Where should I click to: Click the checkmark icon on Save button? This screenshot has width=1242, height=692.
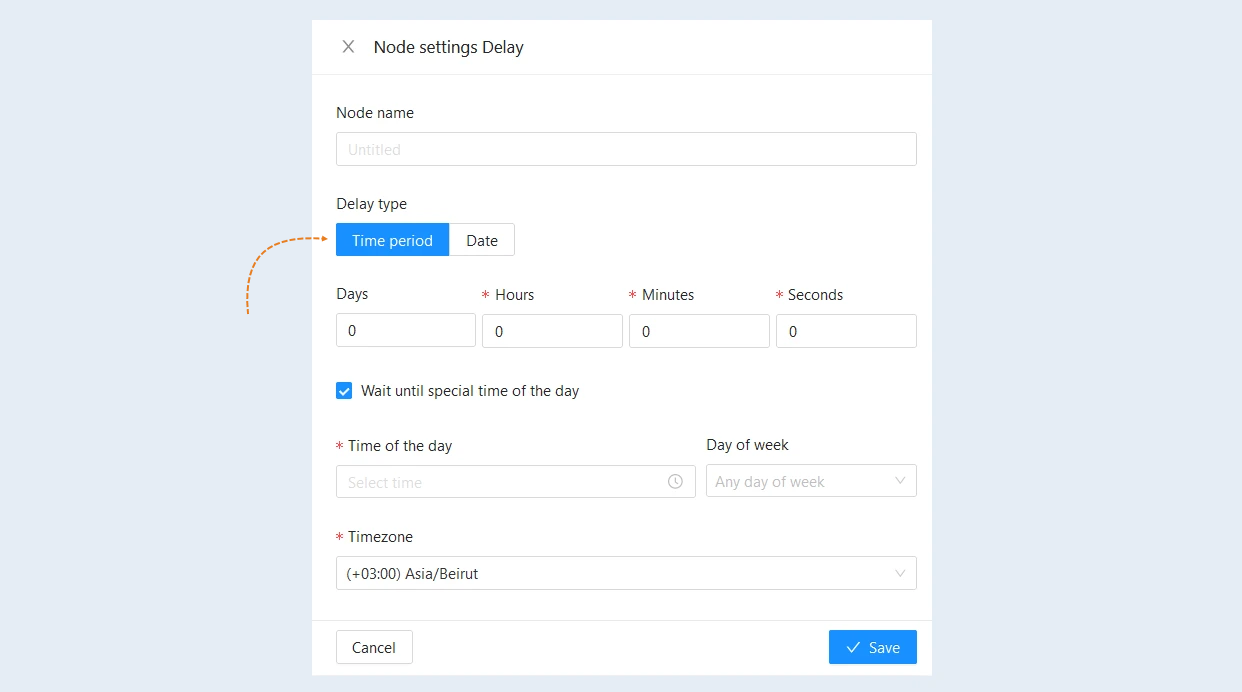point(853,648)
